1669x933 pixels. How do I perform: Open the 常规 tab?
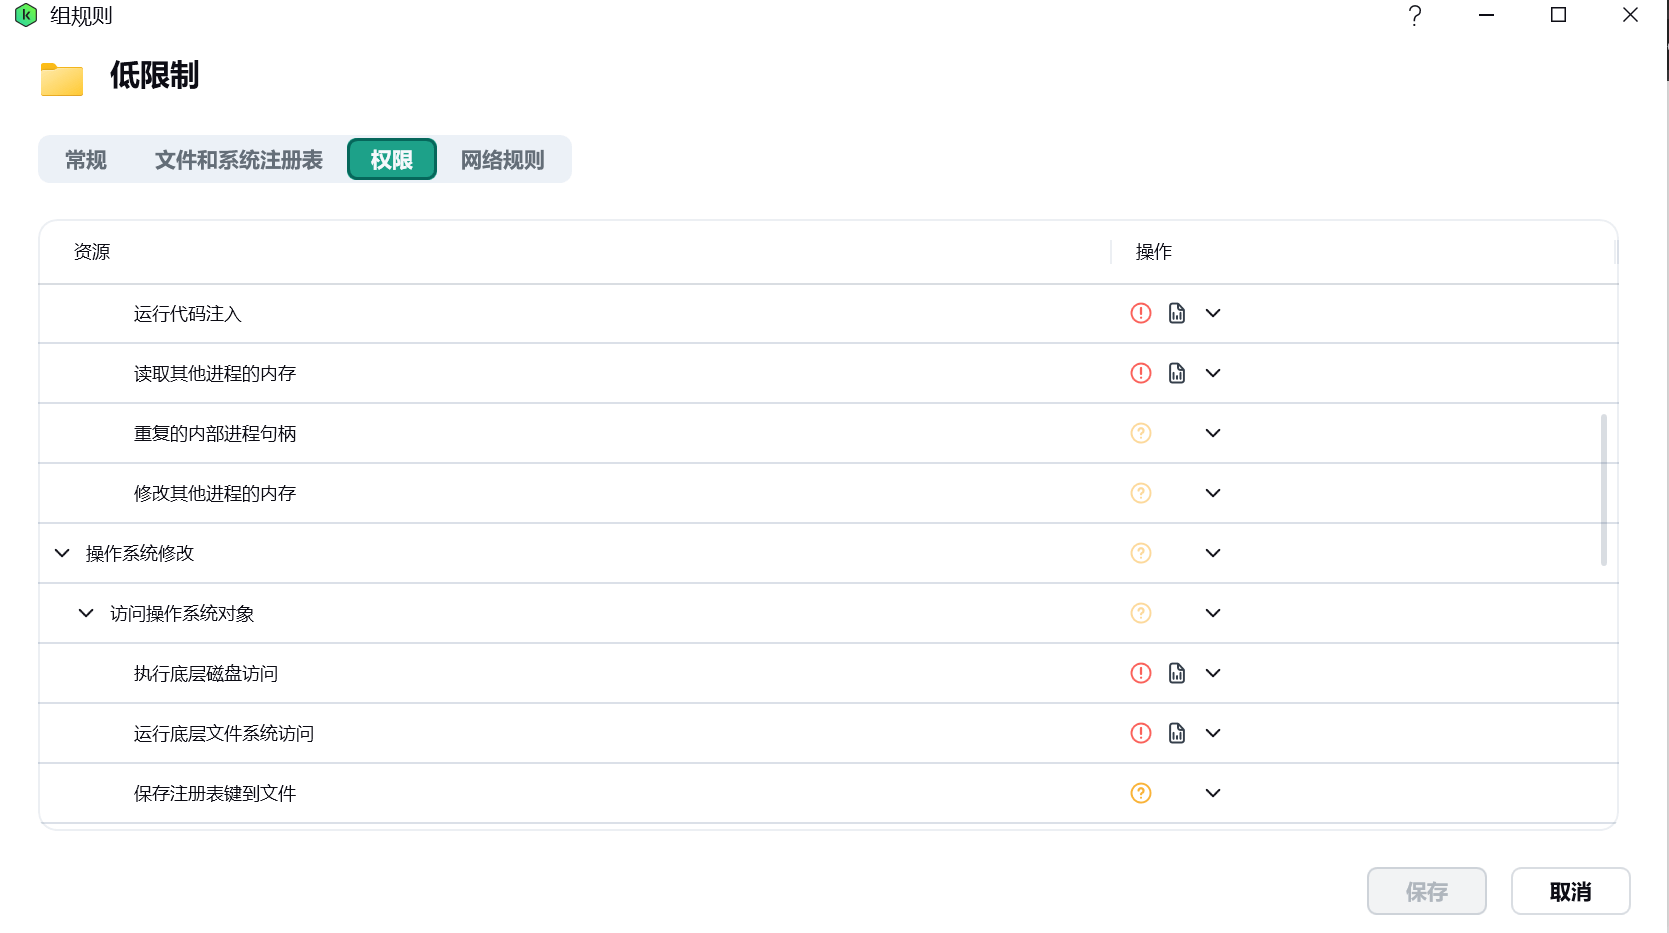pyautogui.click(x=86, y=160)
